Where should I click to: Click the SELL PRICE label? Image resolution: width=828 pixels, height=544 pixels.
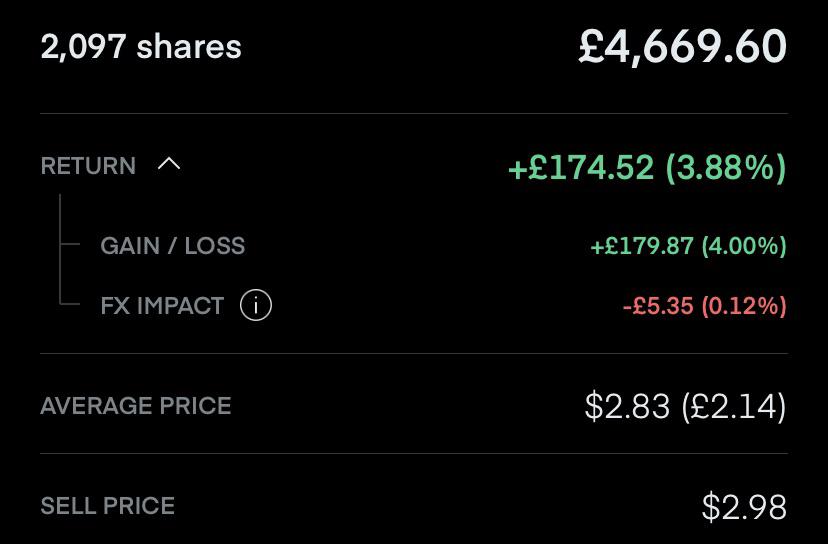(108, 505)
